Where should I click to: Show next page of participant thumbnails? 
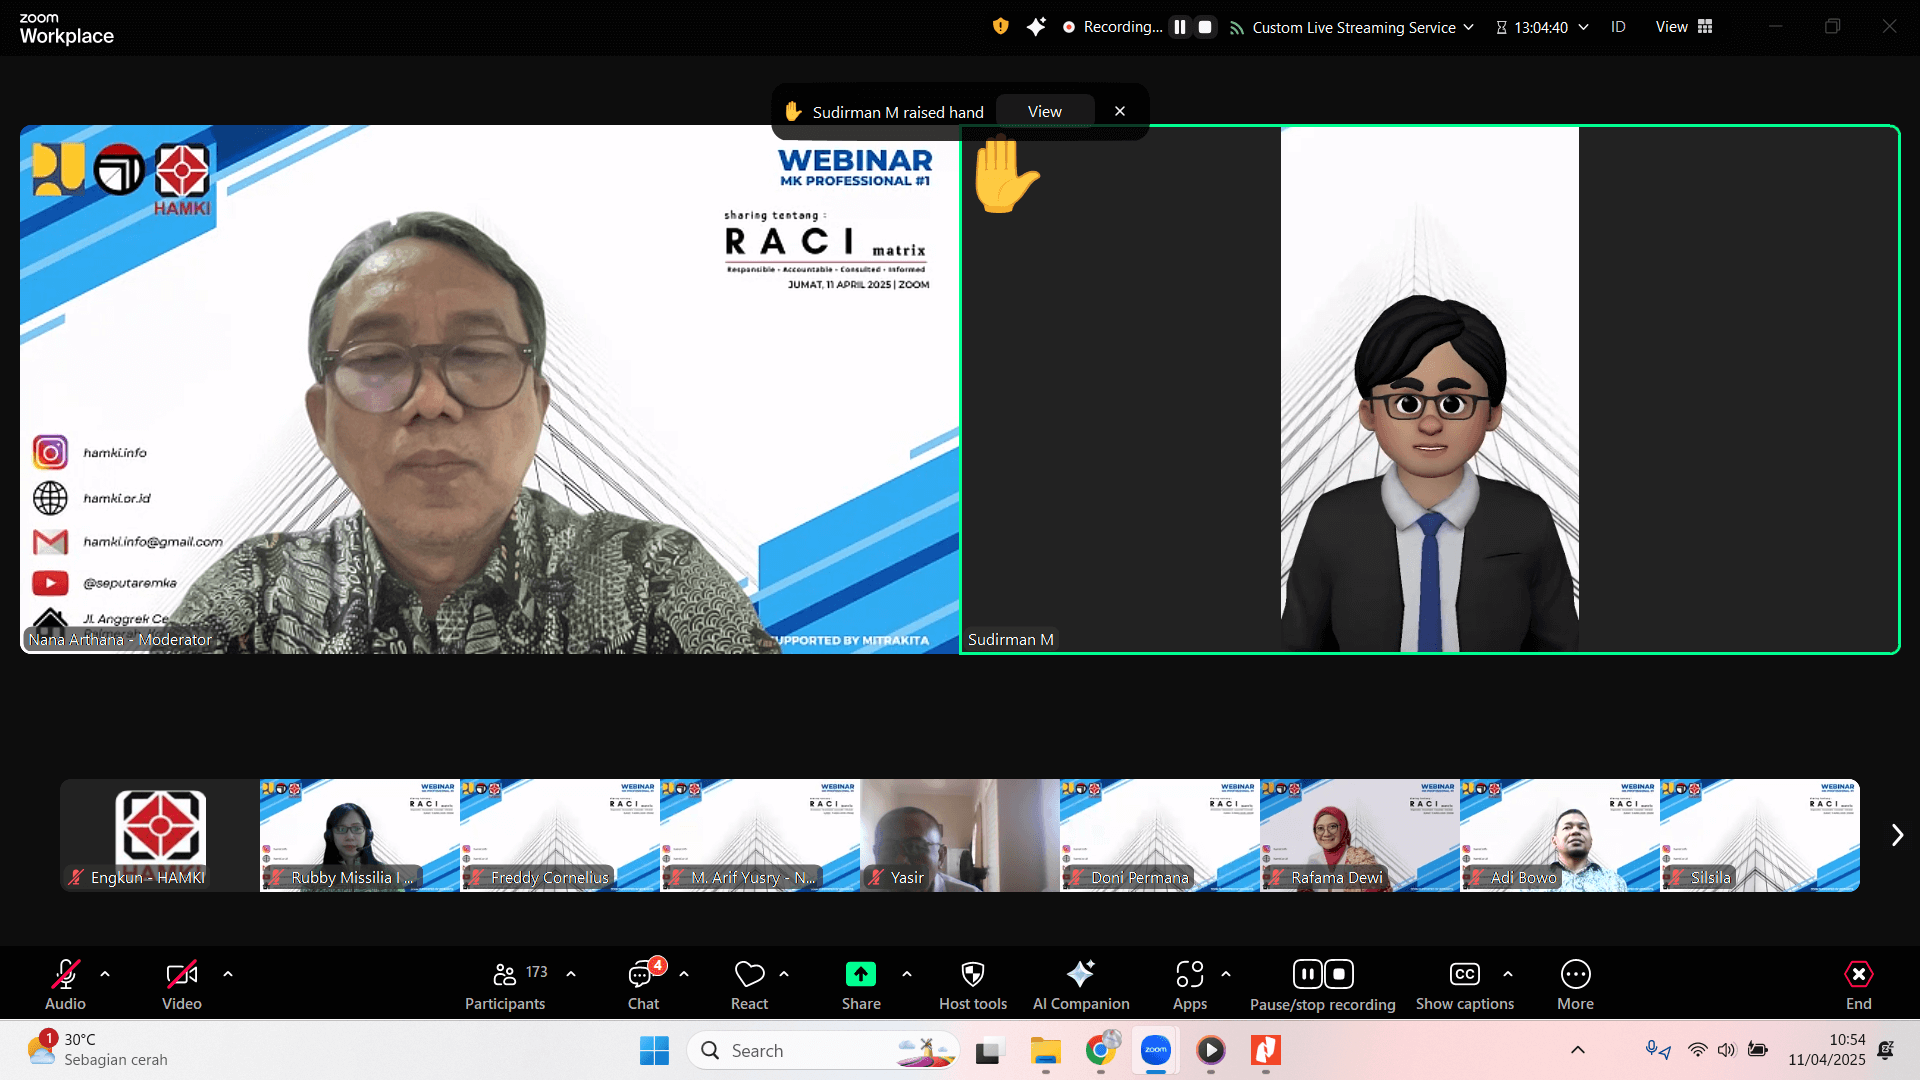coord(1896,835)
